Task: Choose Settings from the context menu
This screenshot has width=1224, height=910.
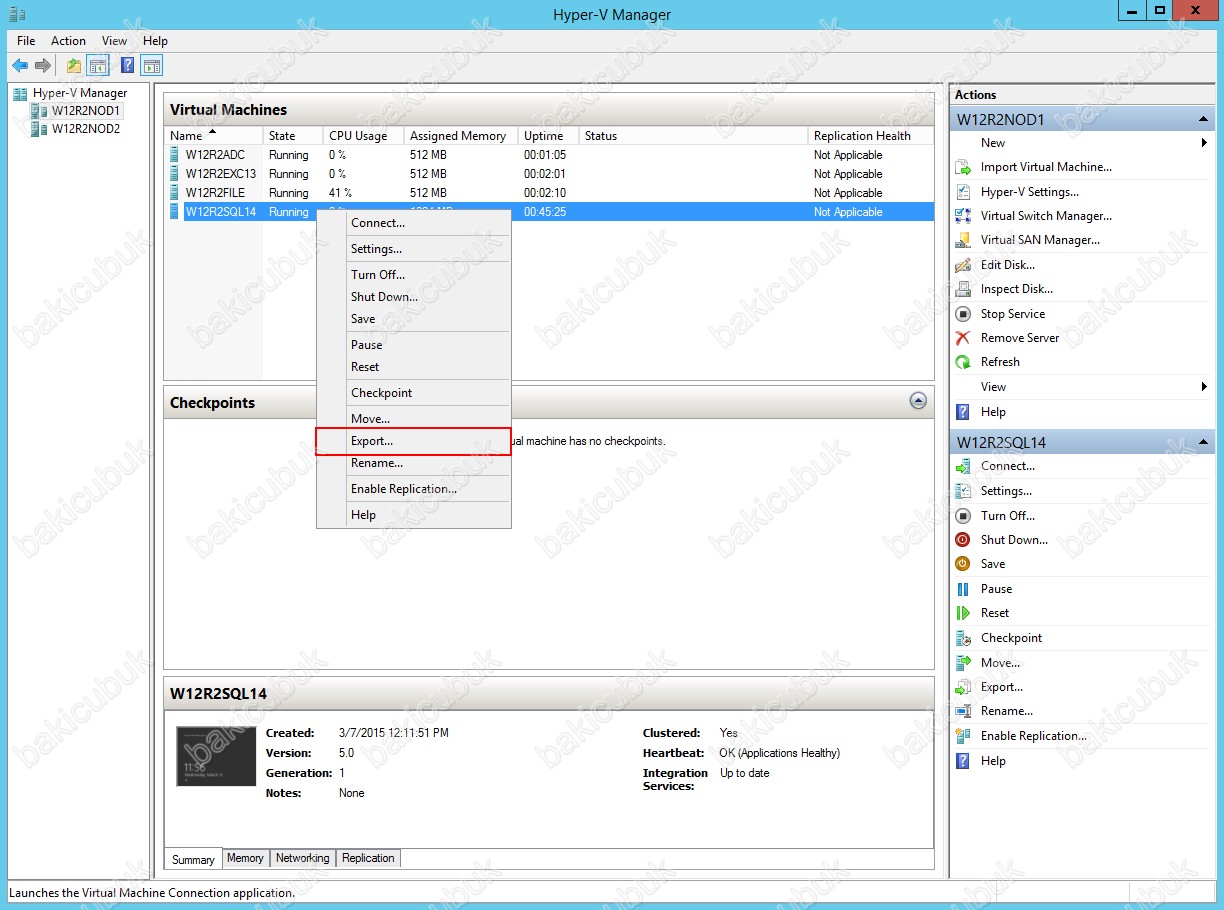Action: (414, 249)
